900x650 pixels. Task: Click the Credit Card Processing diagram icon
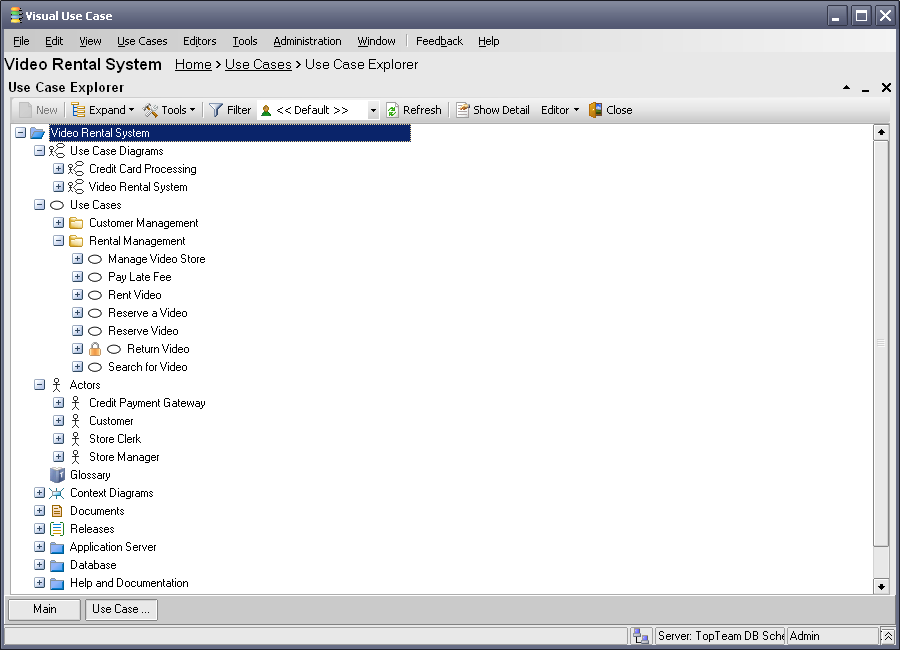click(76, 169)
